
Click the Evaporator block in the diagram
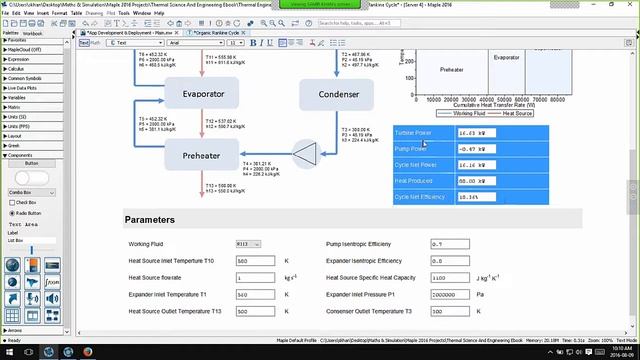click(x=202, y=93)
